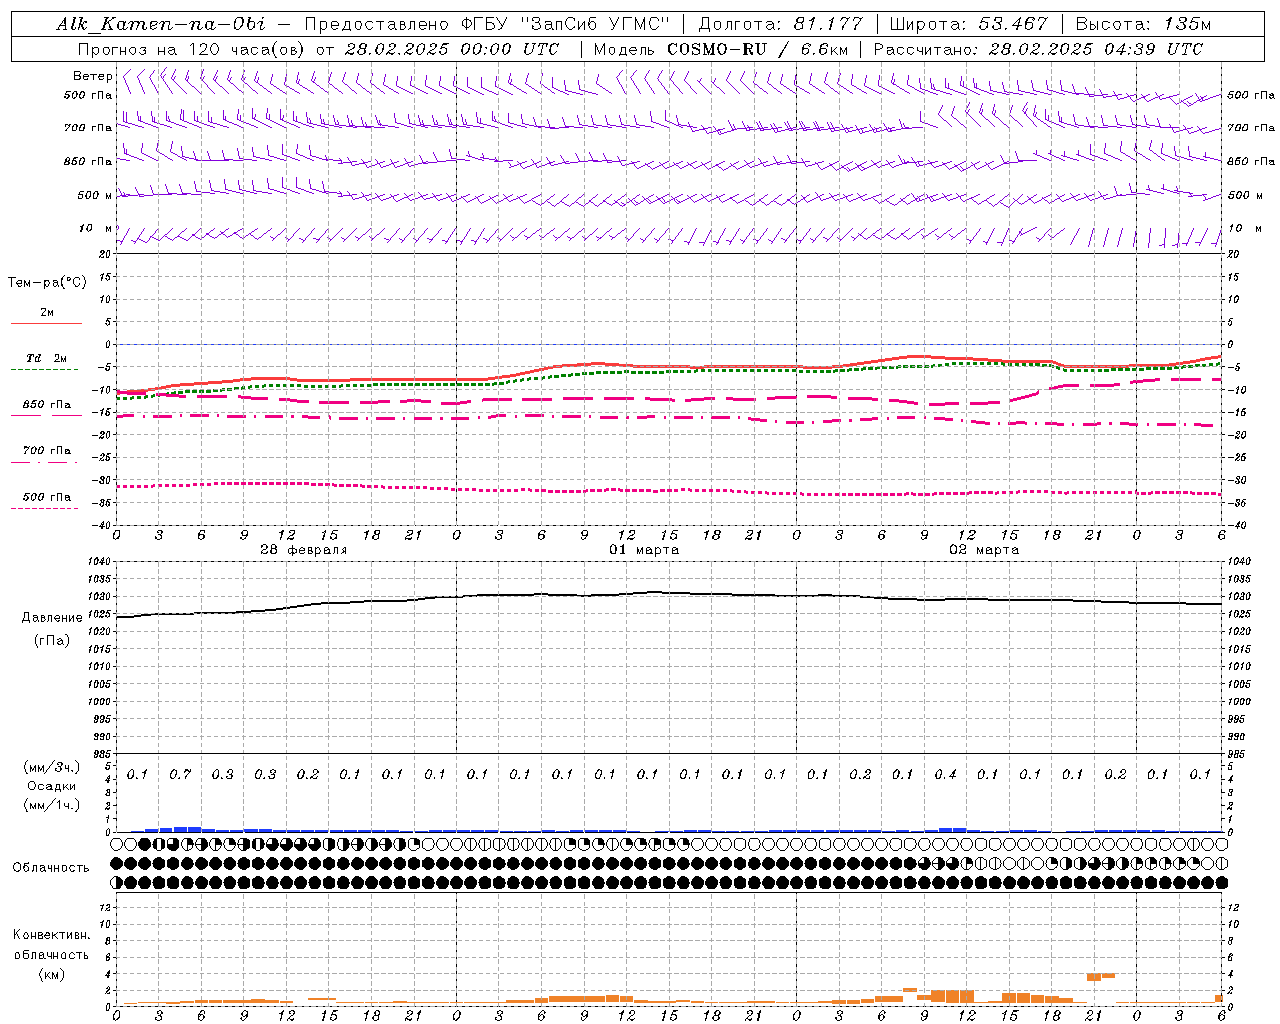The height and width of the screenshot is (1024, 1280).
Task: Click the '01 марта' date label
Action: [x=644, y=550]
